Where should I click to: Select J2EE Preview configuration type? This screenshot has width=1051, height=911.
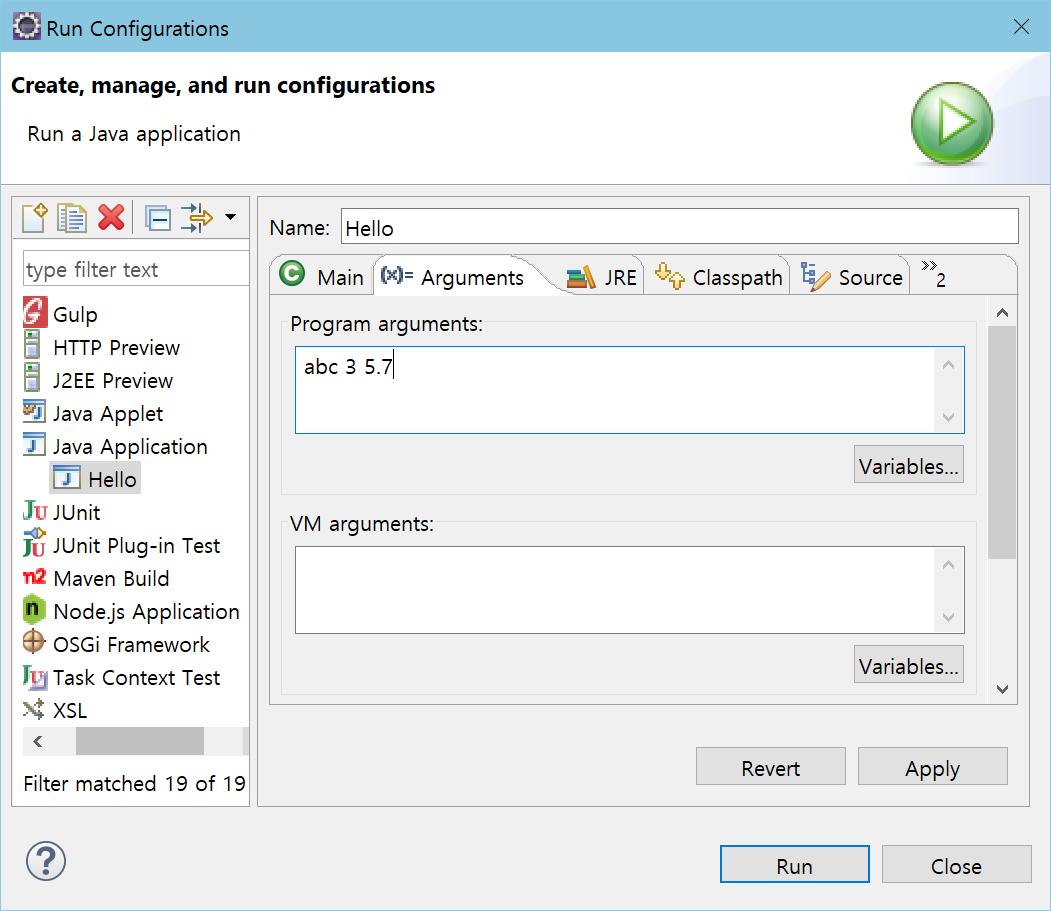point(99,380)
